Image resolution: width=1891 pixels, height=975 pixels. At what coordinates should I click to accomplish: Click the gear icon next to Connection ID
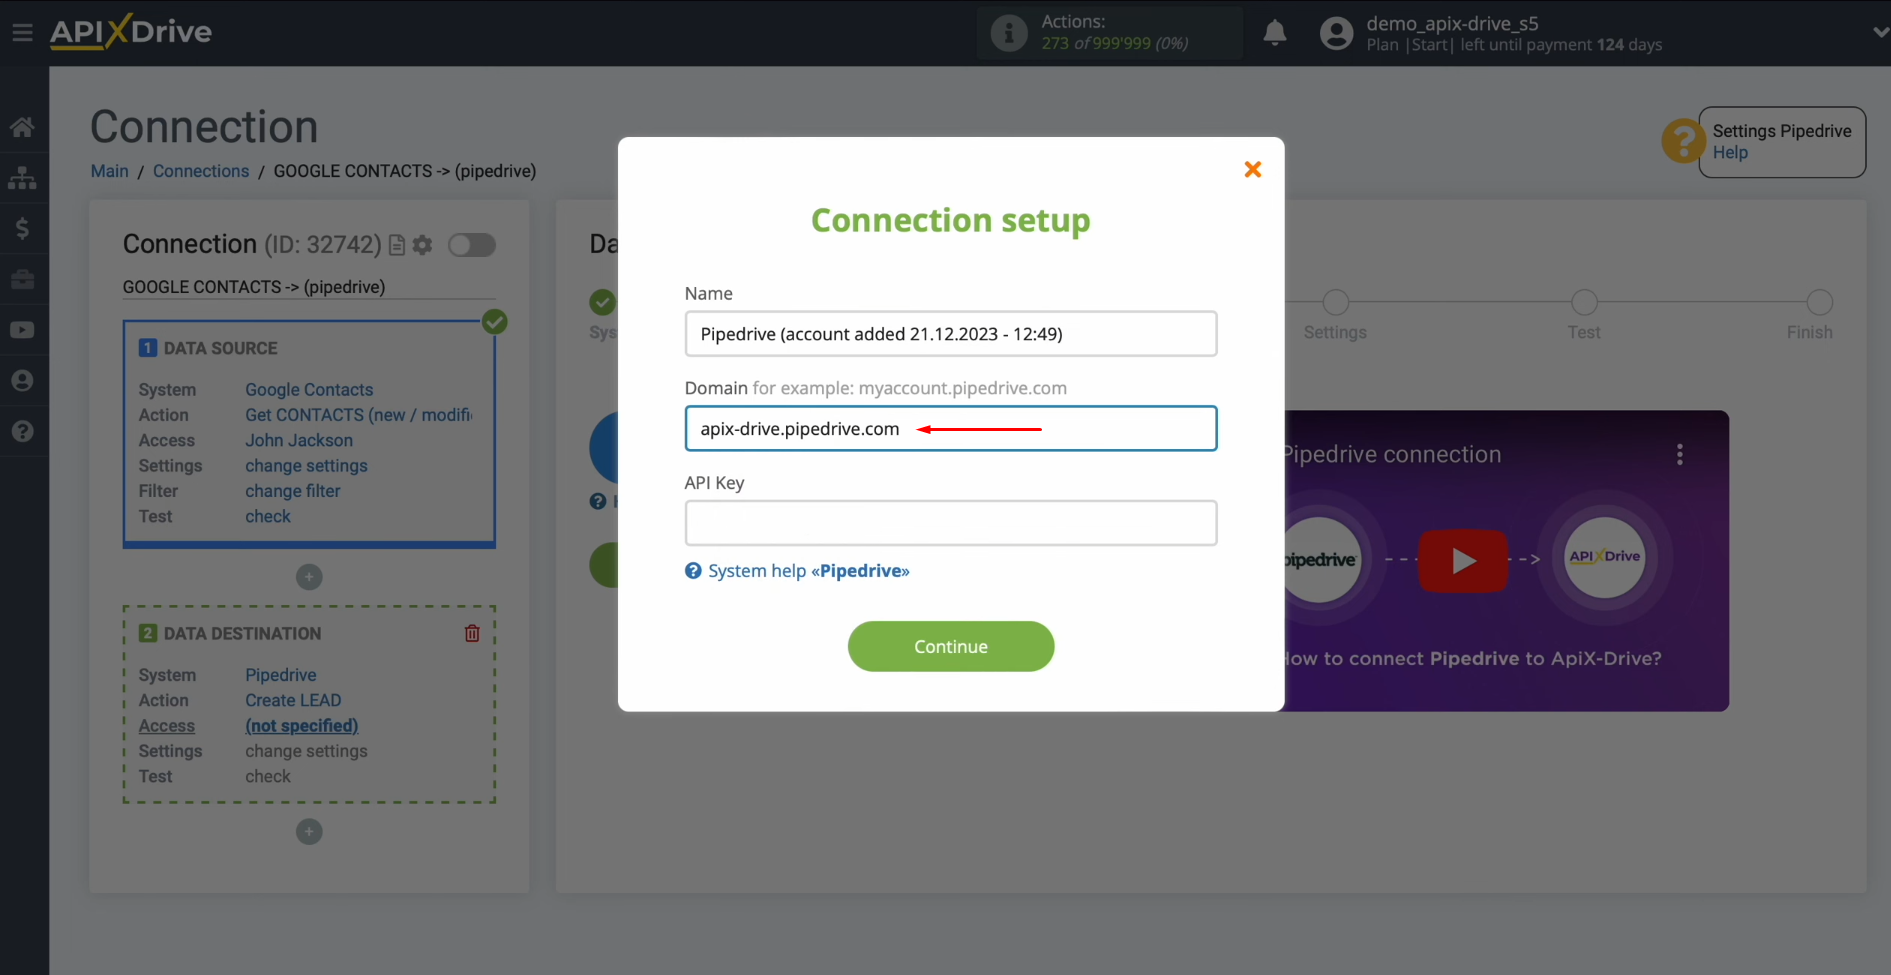click(x=422, y=245)
